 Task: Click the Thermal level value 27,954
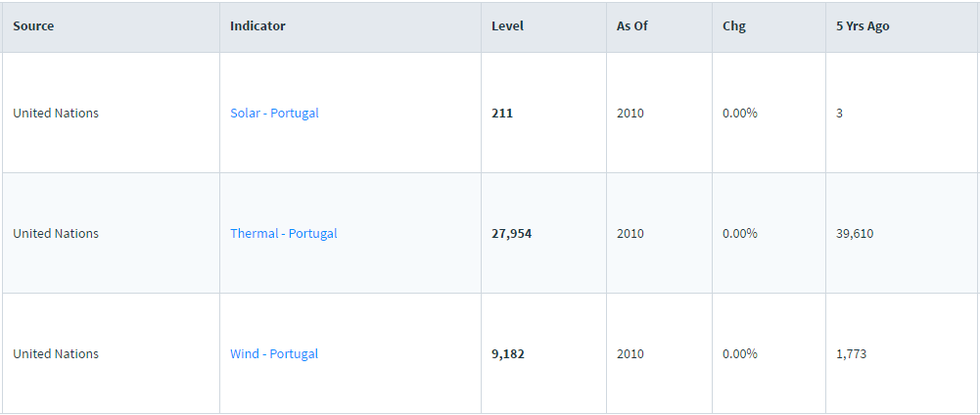coord(512,233)
